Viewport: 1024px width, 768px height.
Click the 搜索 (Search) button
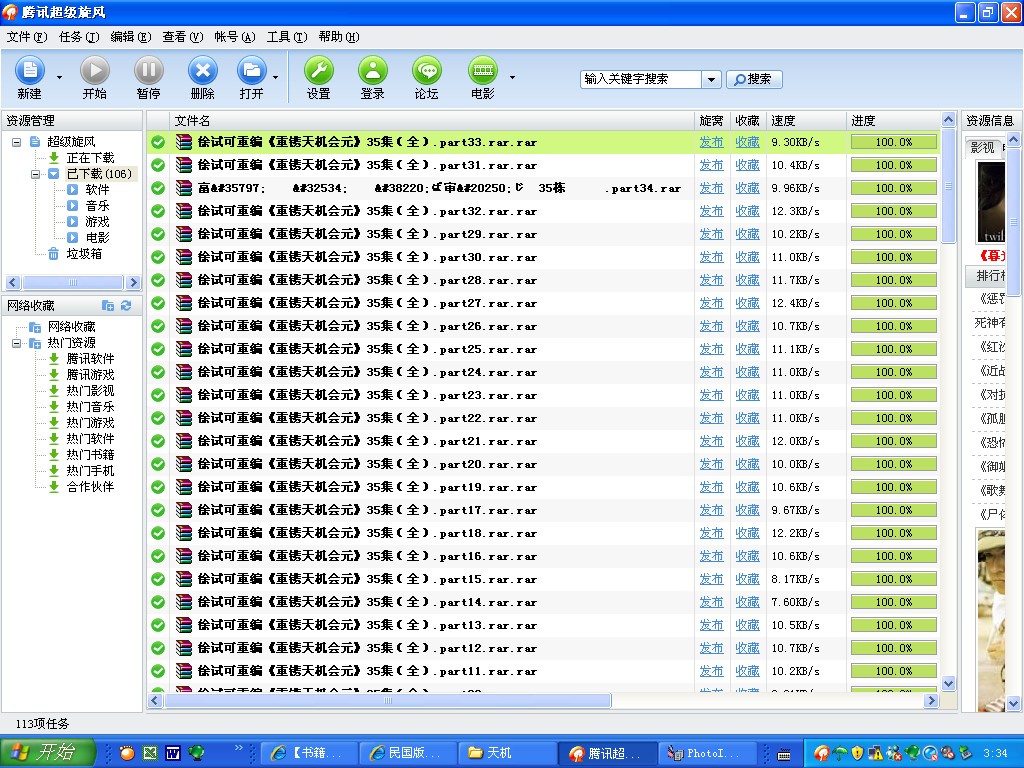click(754, 79)
